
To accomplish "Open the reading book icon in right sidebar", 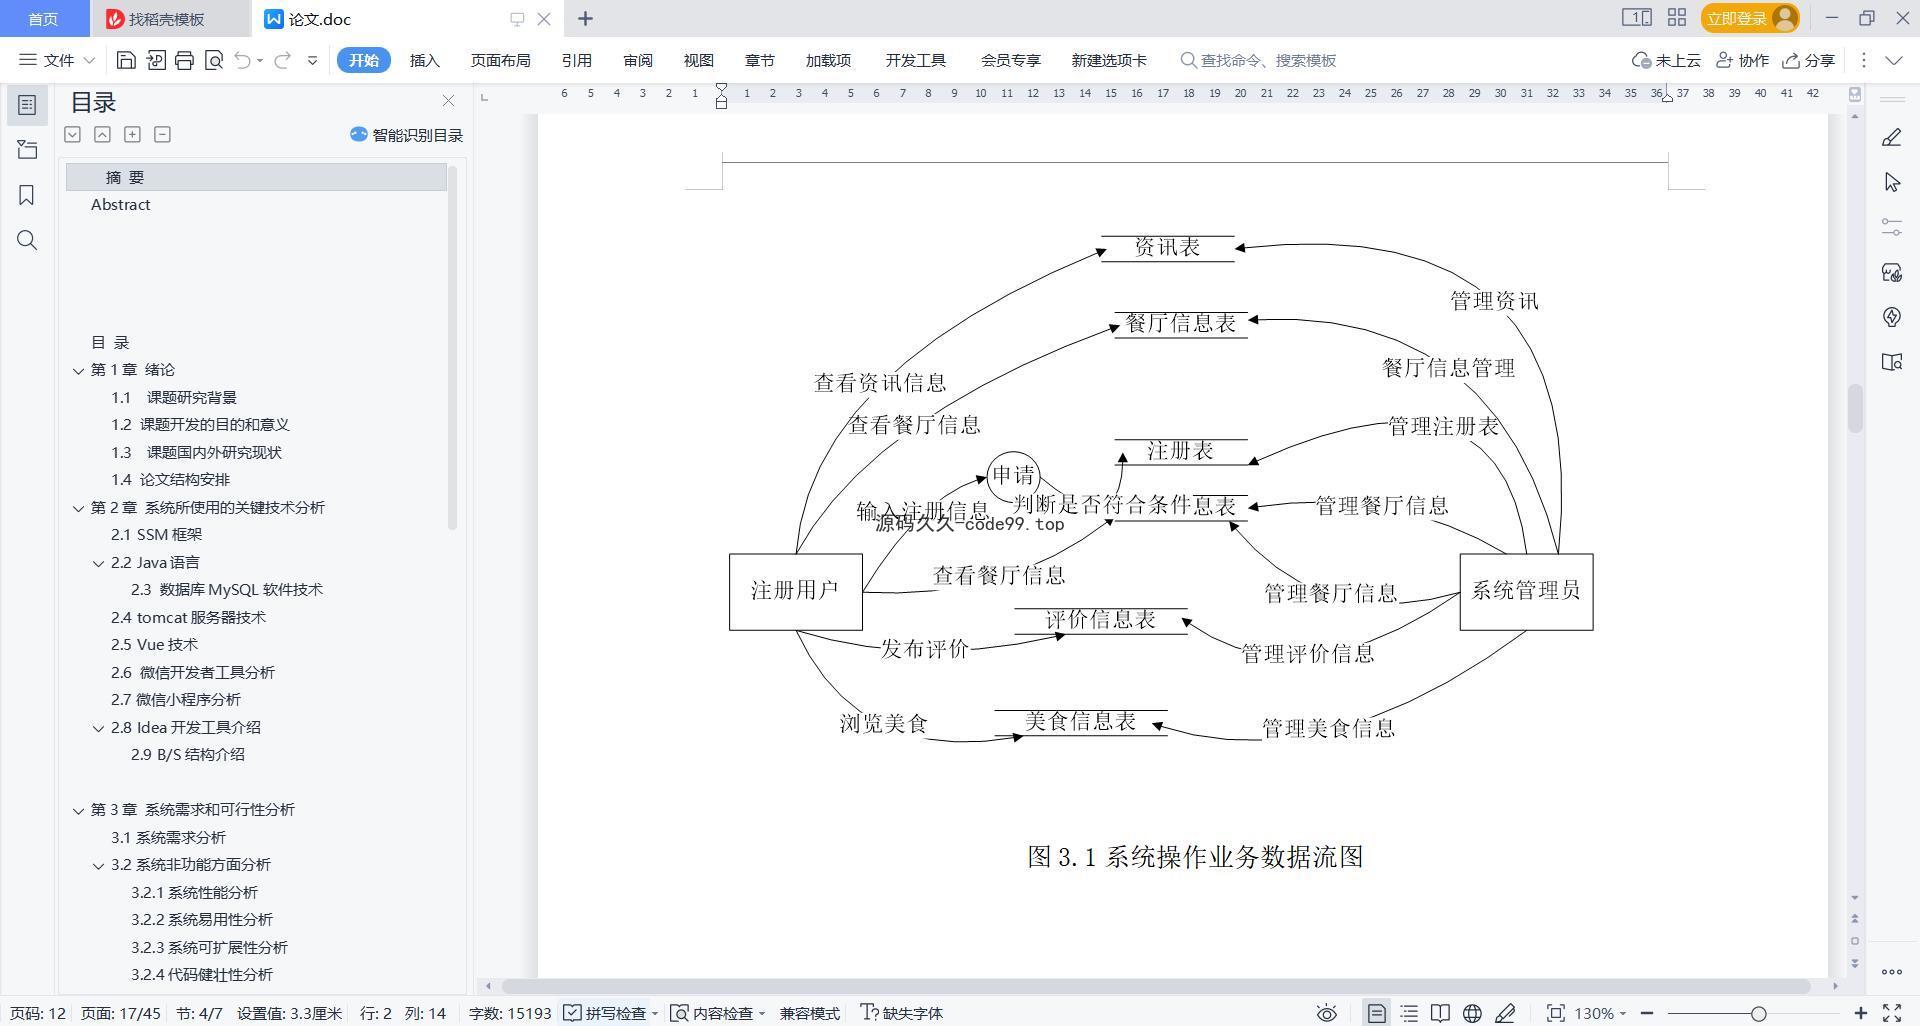I will tap(1891, 362).
